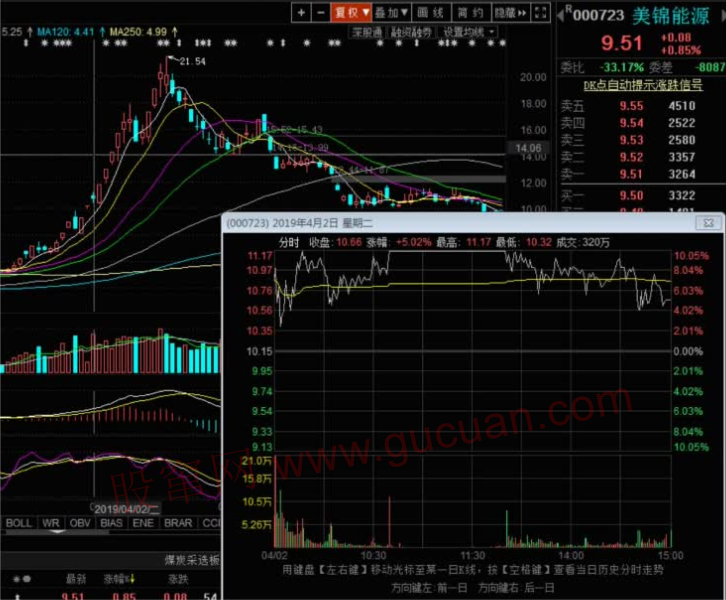
Task: Click the 卖二 price 9.52
Action: click(x=632, y=157)
